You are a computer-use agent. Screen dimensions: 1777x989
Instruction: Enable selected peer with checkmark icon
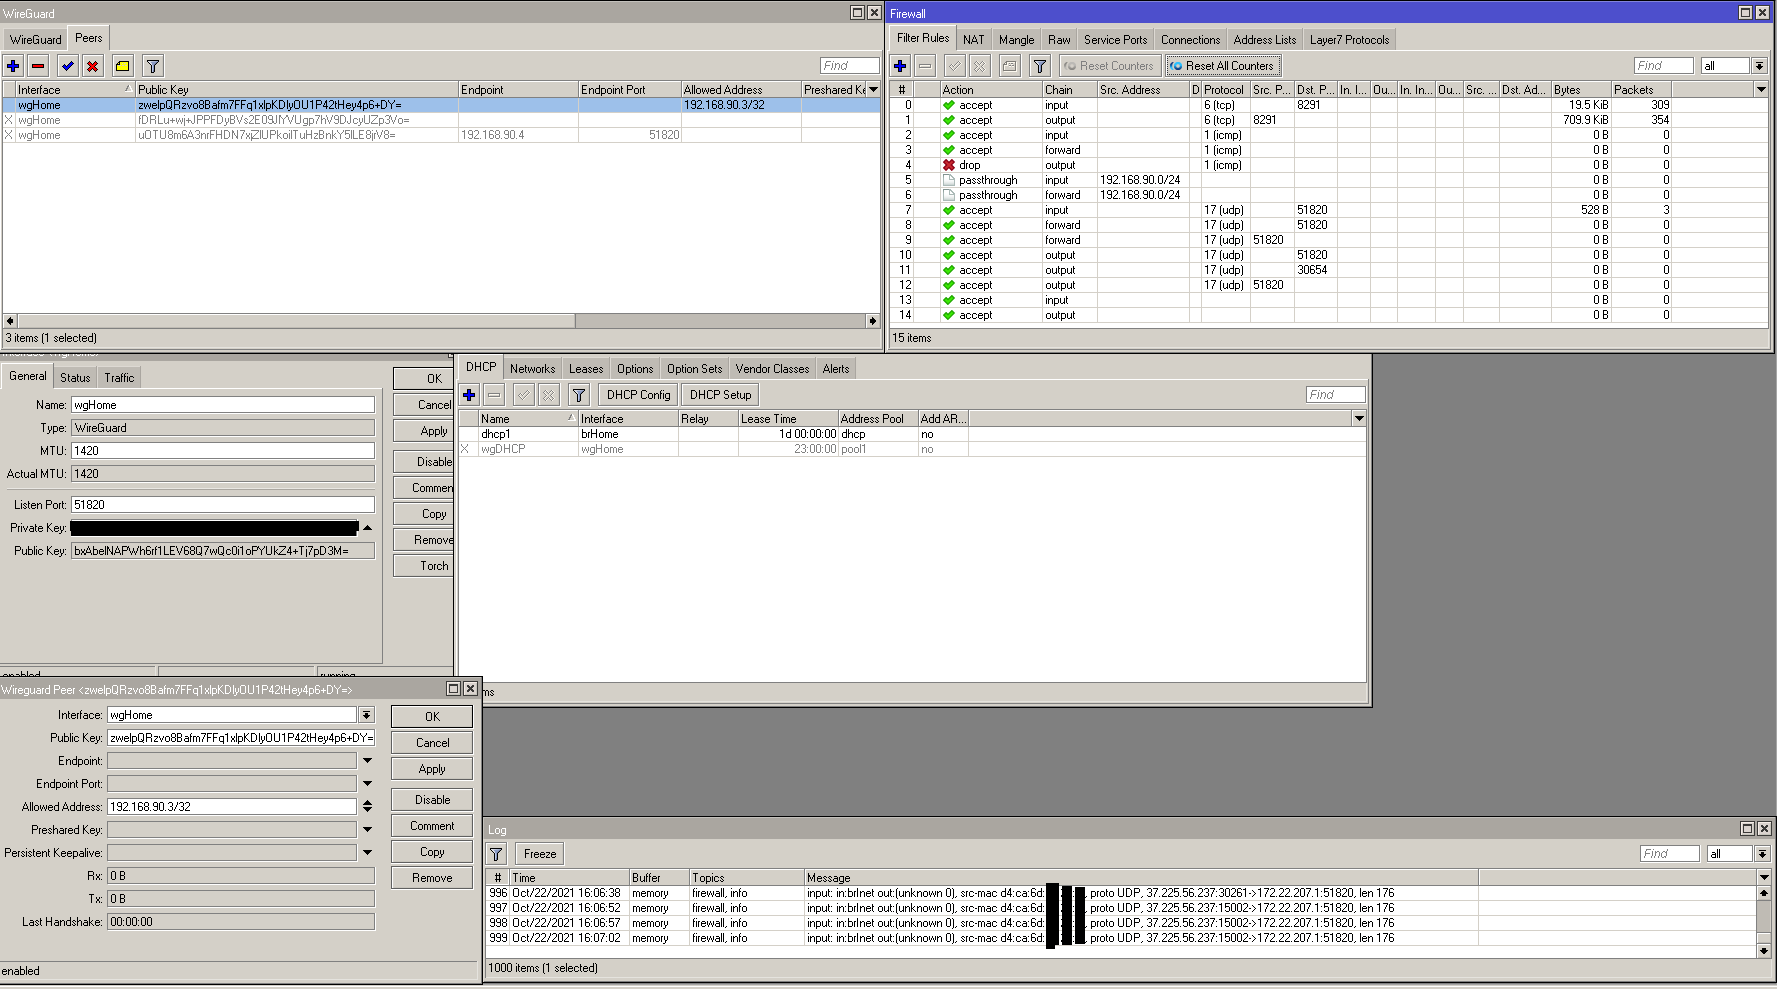pos(67,66)
